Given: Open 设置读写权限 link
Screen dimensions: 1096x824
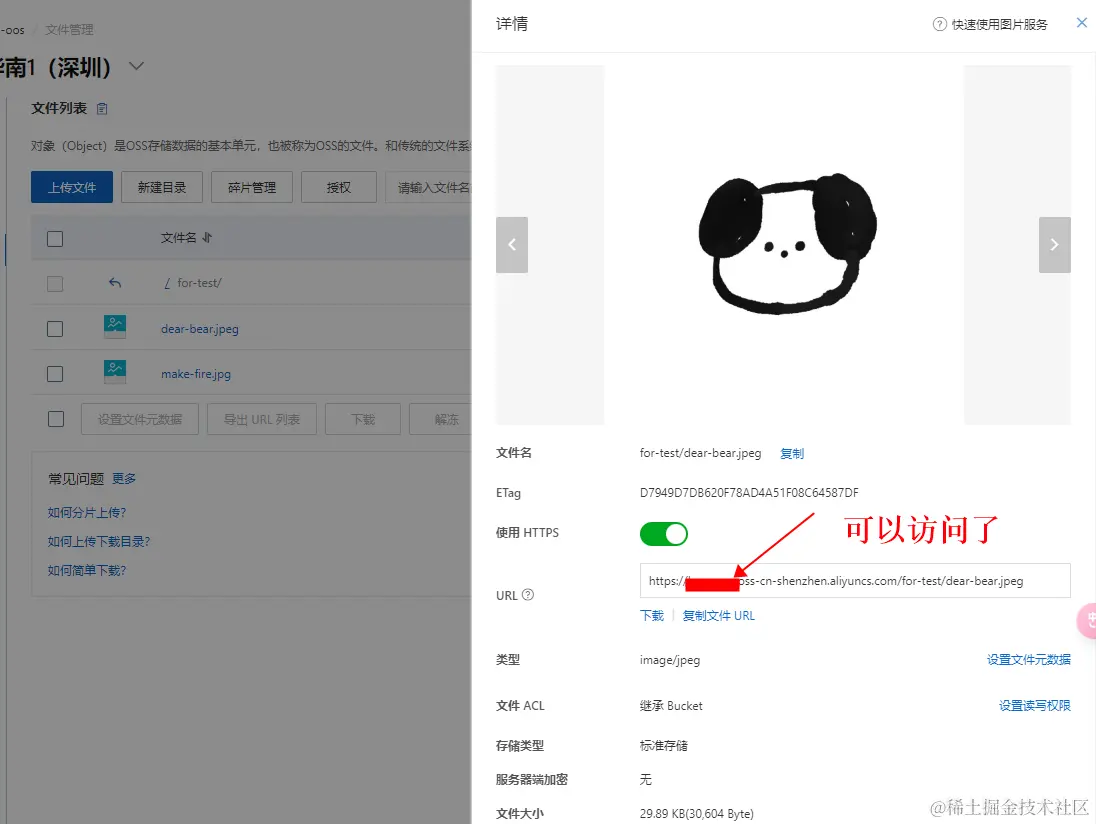Looking at the screenshot, I should pos(1034,706).
